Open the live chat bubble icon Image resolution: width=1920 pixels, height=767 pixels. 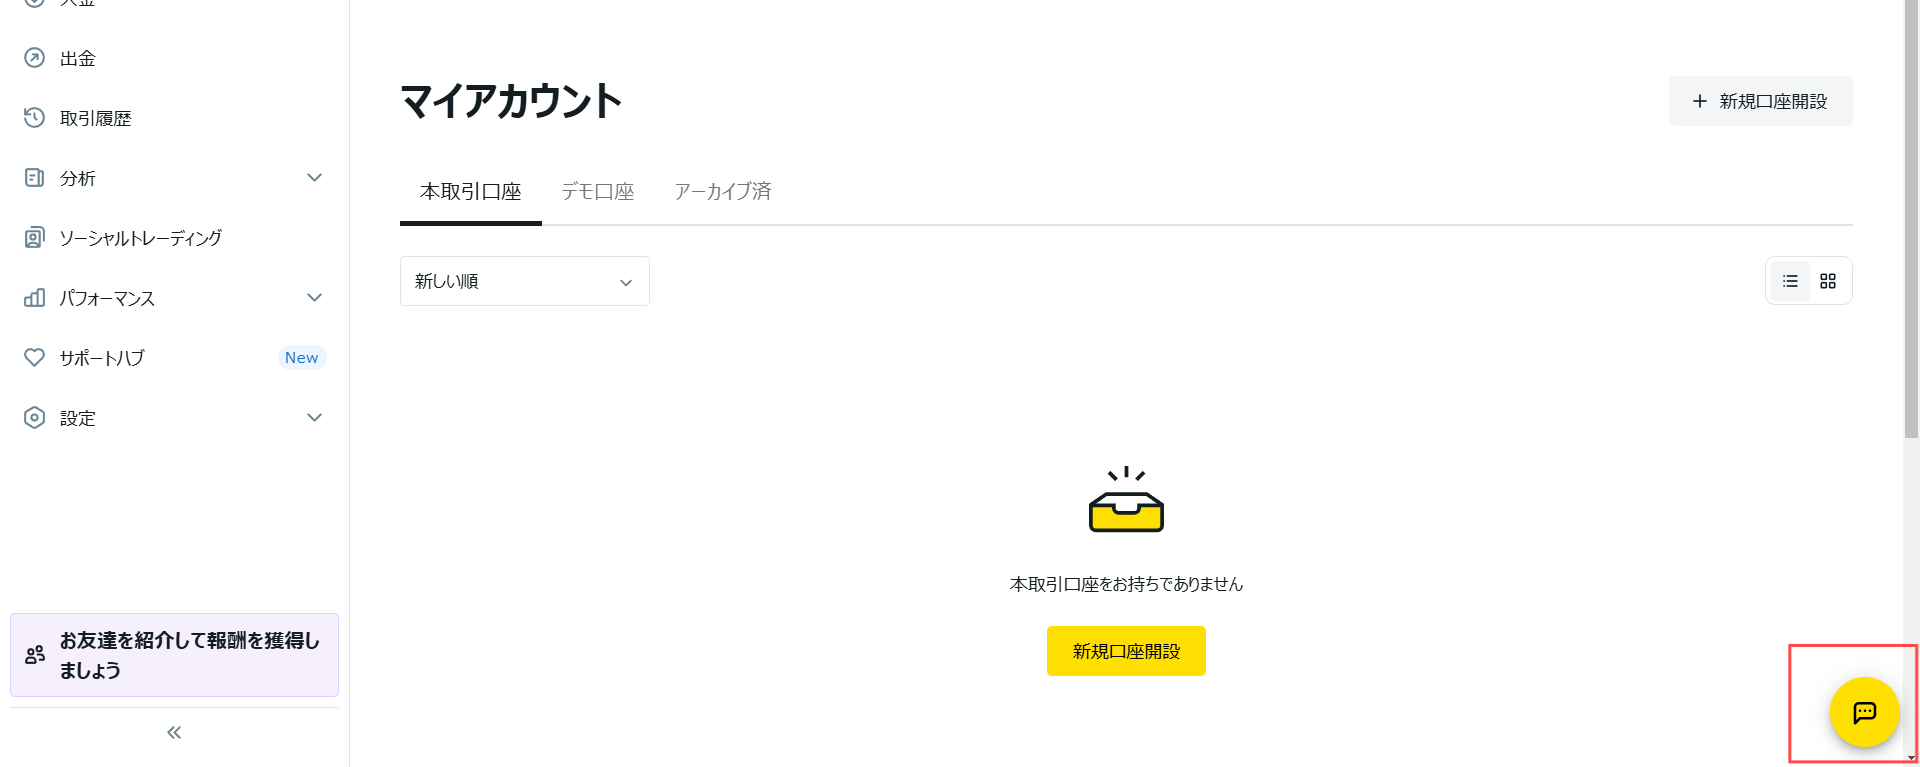(1864, 712)
